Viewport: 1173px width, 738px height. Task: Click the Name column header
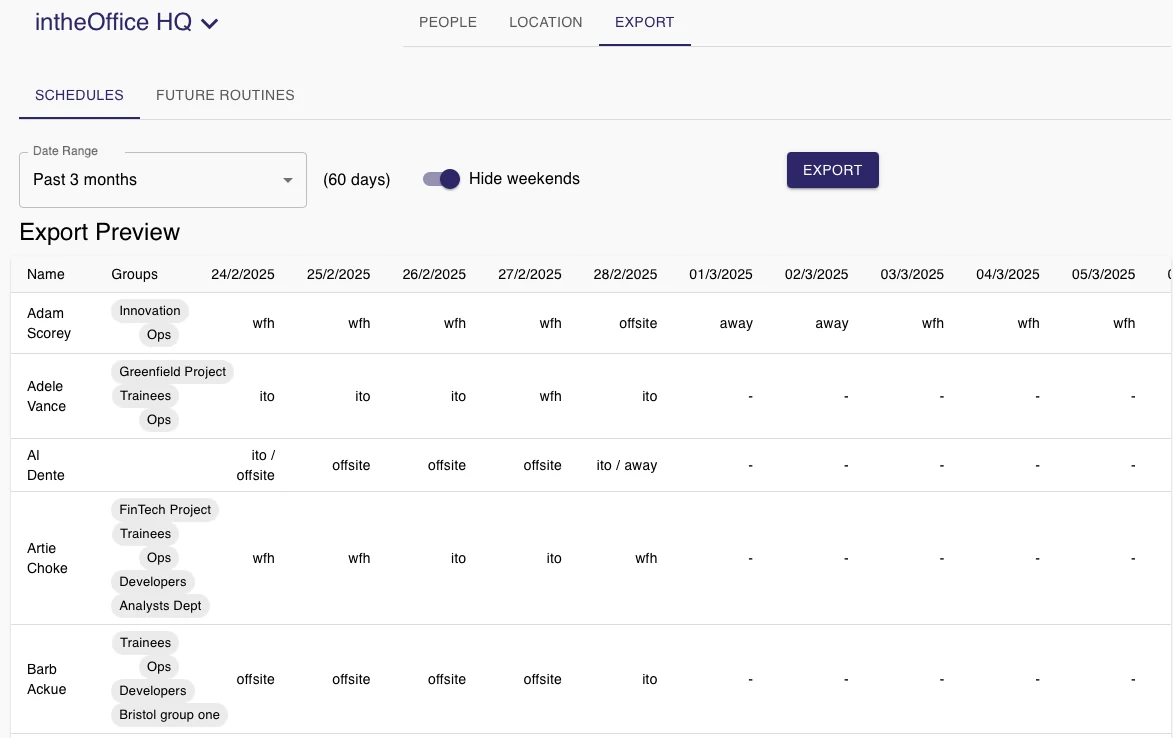(x=46, y=274)
